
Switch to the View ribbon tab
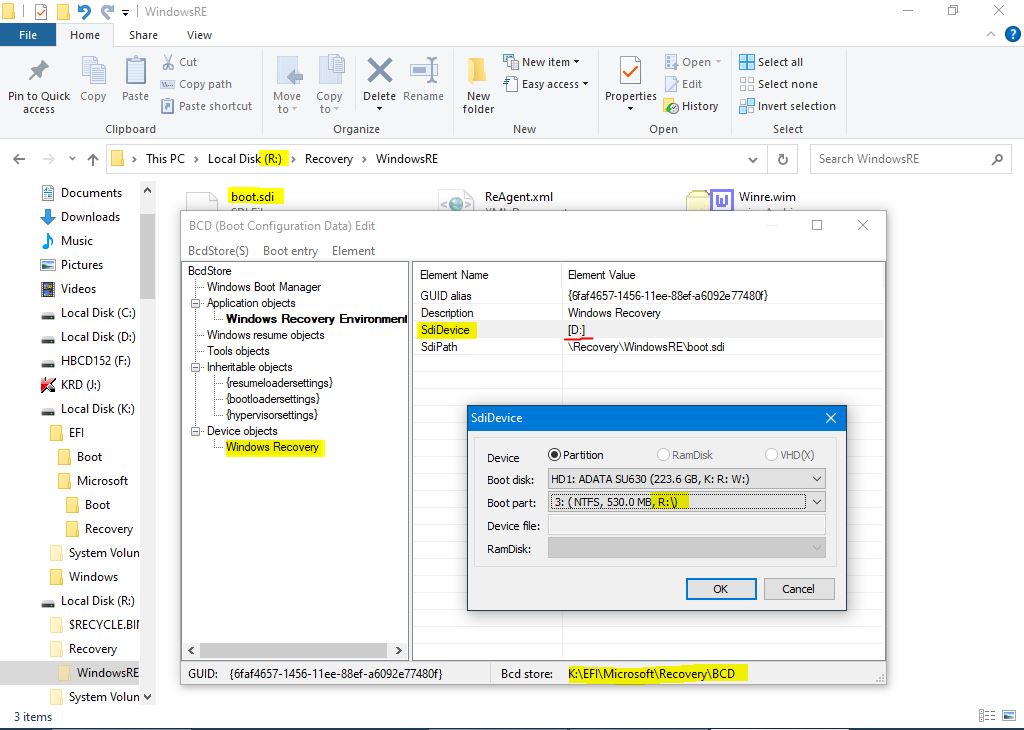pyautogui.click(x=199, y=35)
